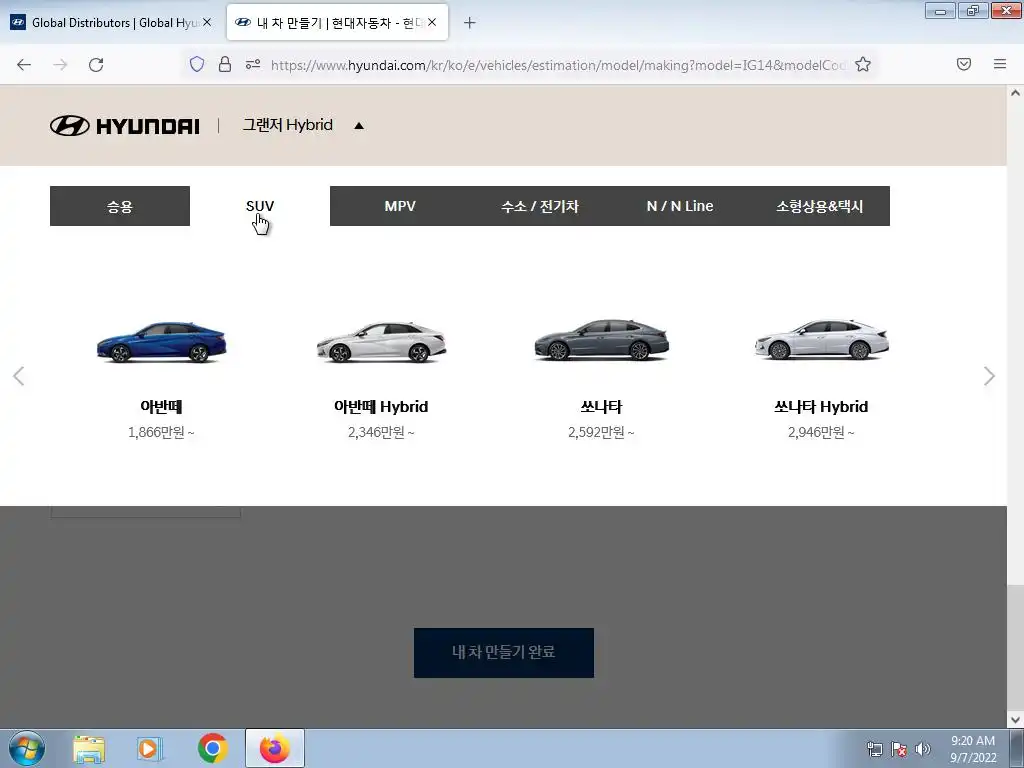Select the SUV category tab
The image size is (1024, 768).
(x=260, y=206)
